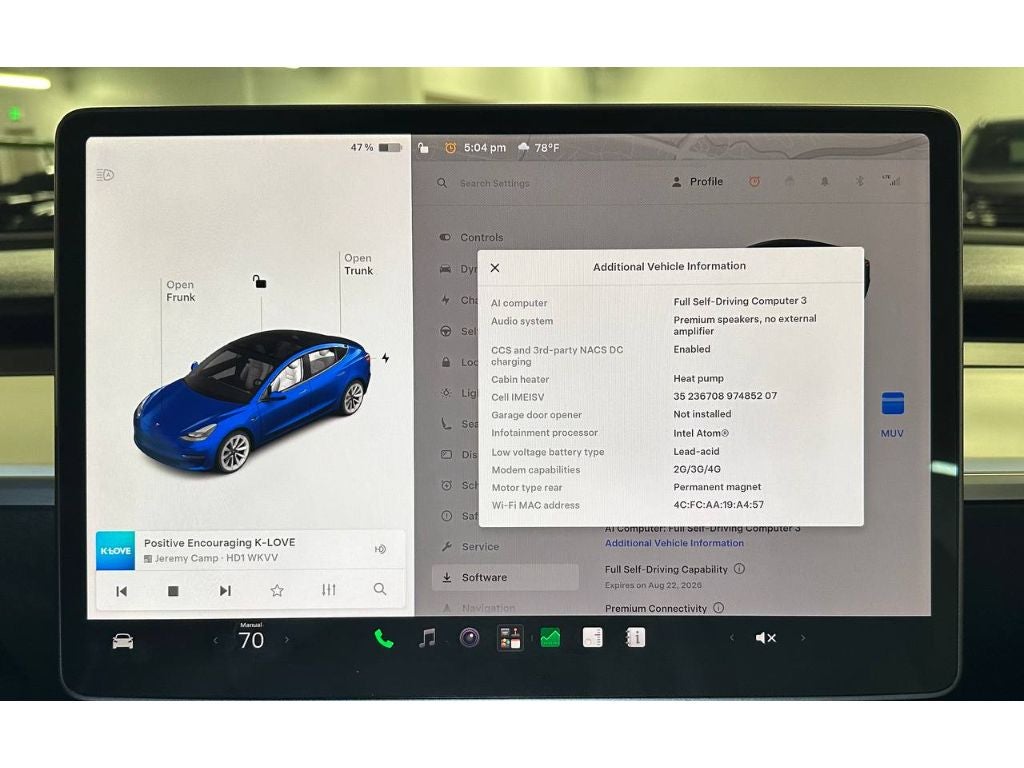Decrease cabin temperature with left arrow
Image resolution: width=1024 pixels, height=768 pixels.
click(216, 641)
